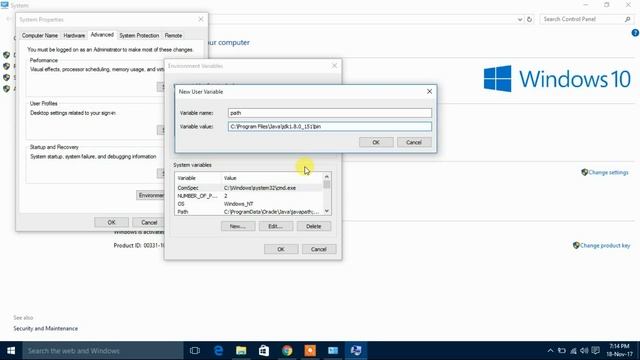Image resolution: width=640 pixels, height=360 pixels.
Task: Open the orange app taskbar icon
Action: (x=310, y=351)
